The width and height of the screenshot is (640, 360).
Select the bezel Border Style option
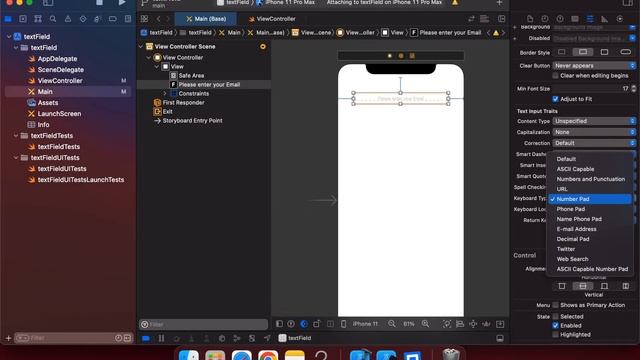click(604, 52)
